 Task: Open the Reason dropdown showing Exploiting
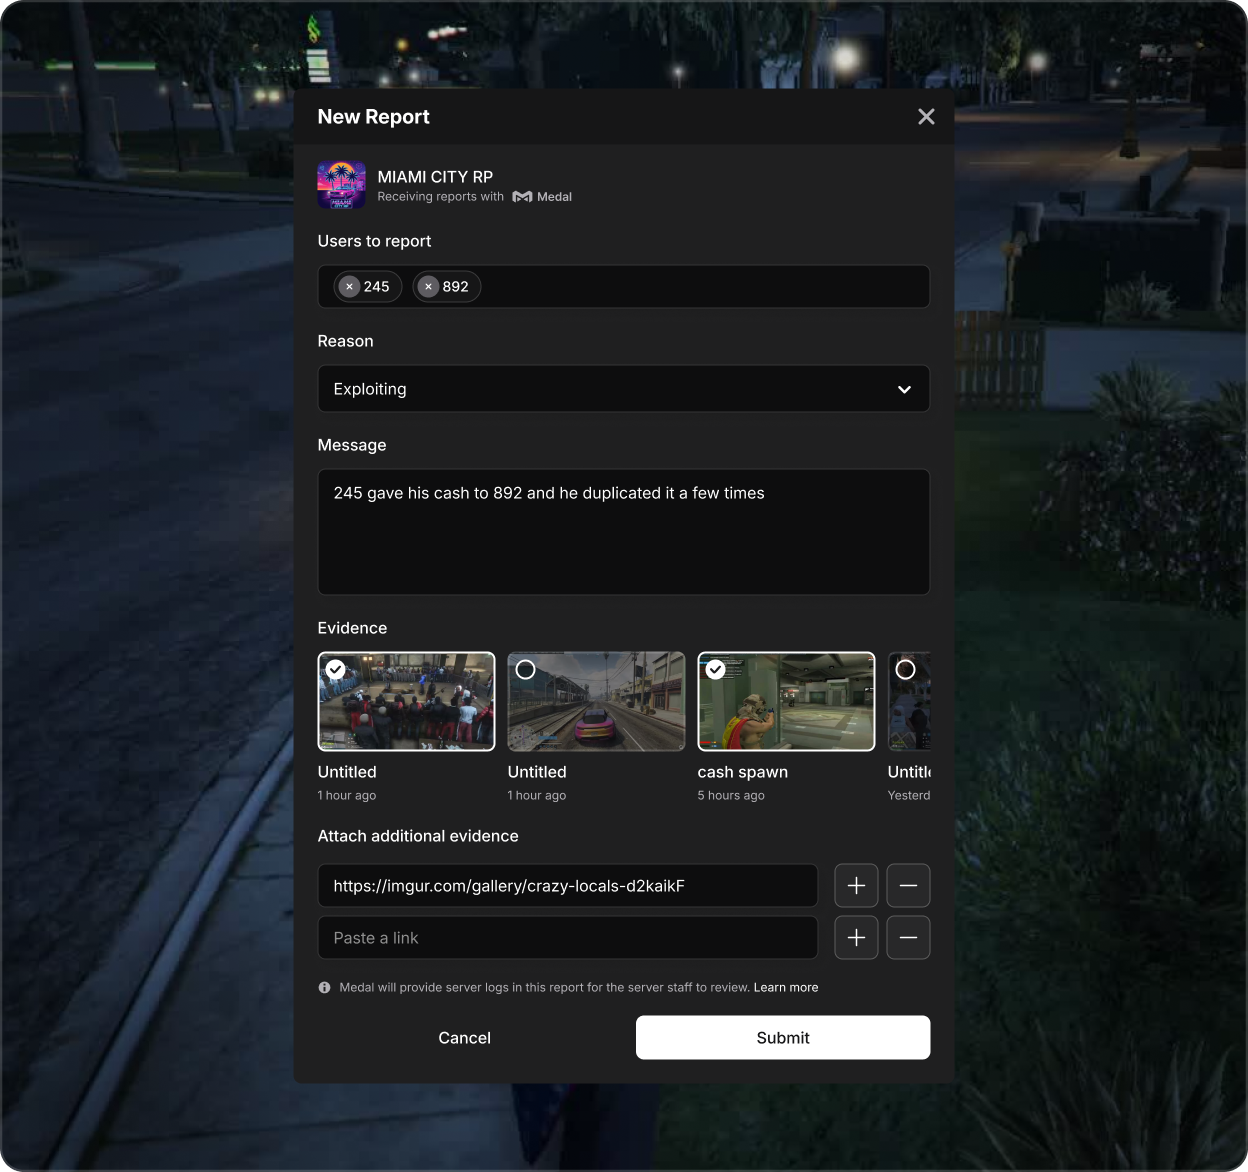tap(624, 389)
